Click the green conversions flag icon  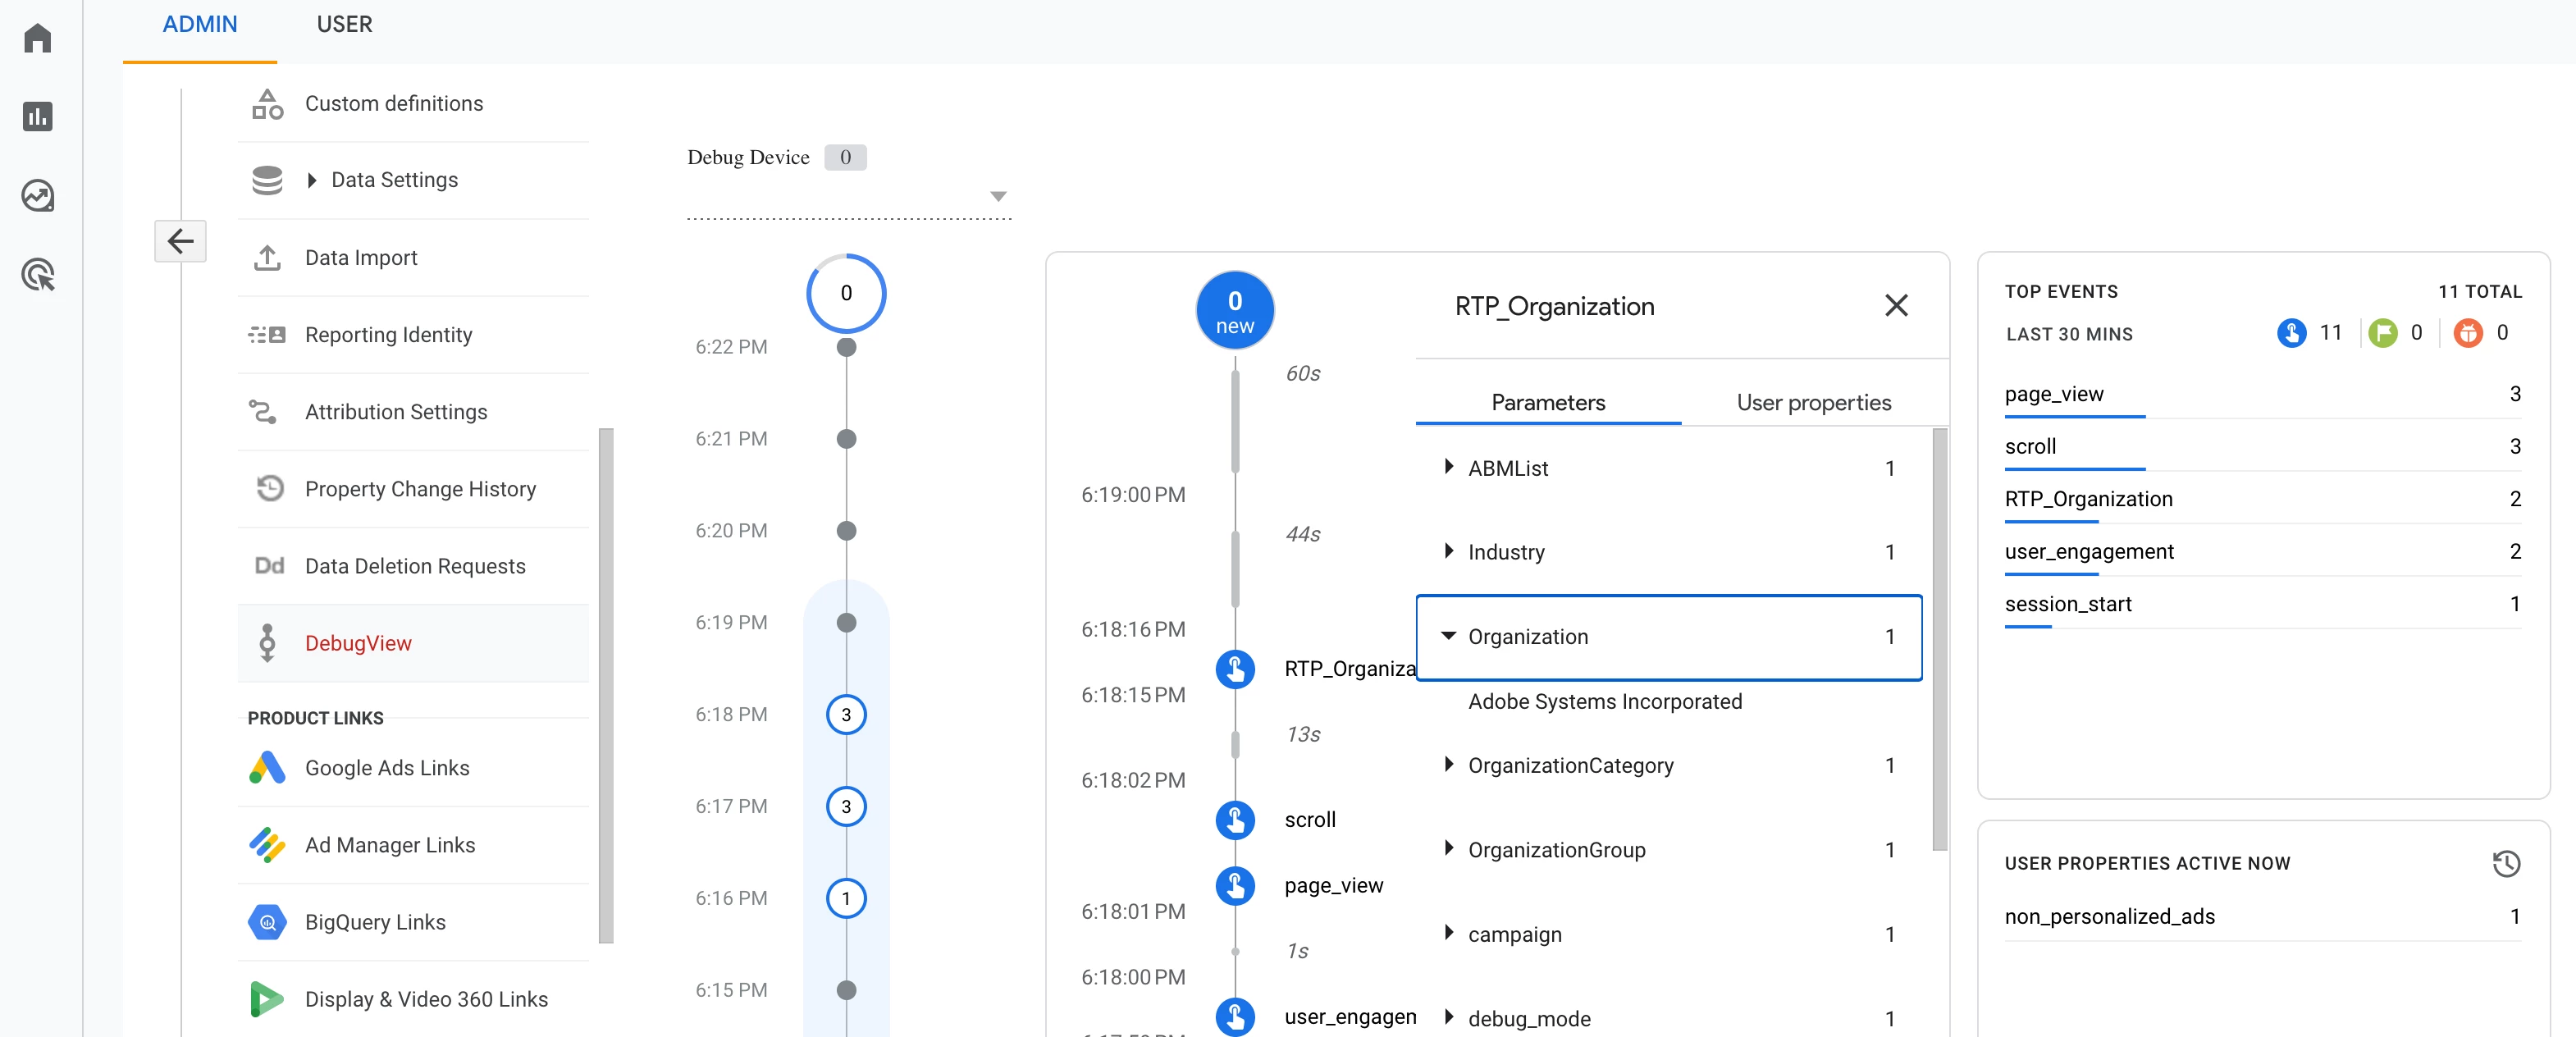tap(2382, 333)
